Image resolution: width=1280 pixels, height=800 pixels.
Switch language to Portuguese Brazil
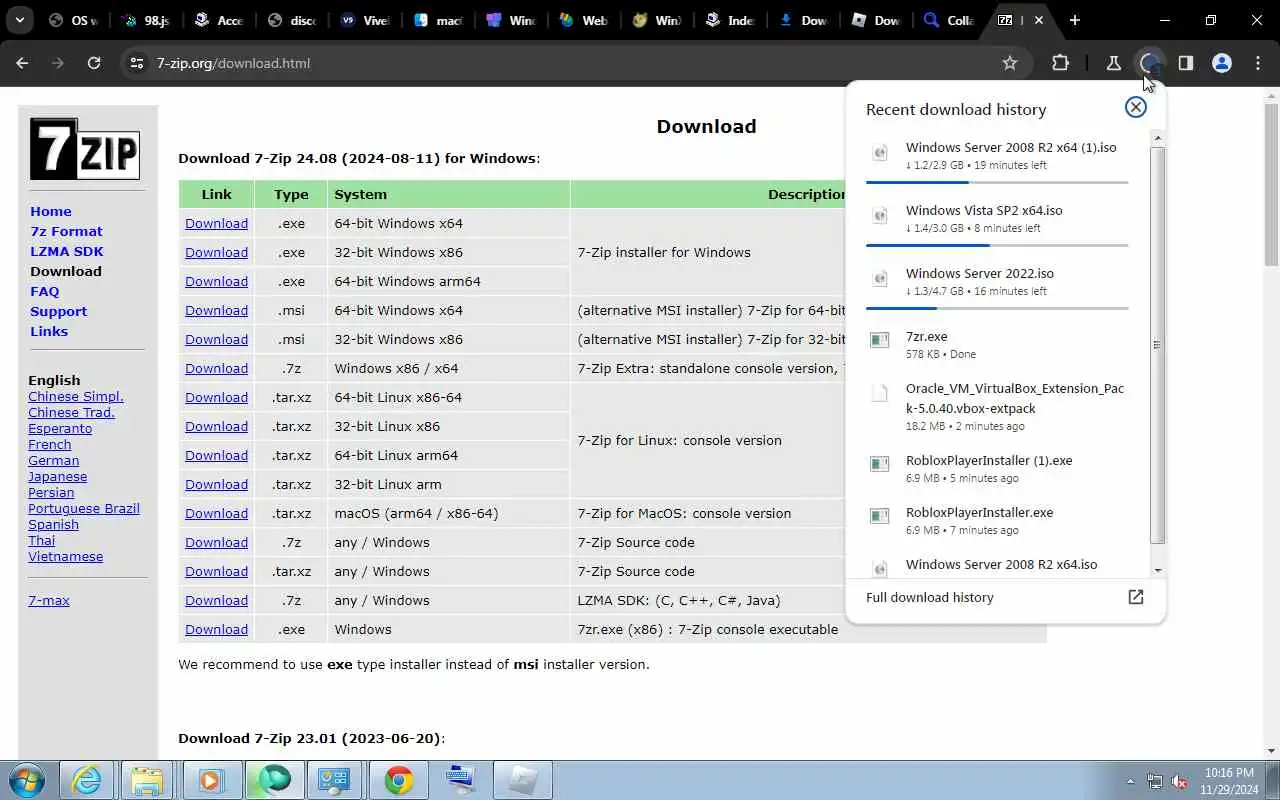[84, 508]
